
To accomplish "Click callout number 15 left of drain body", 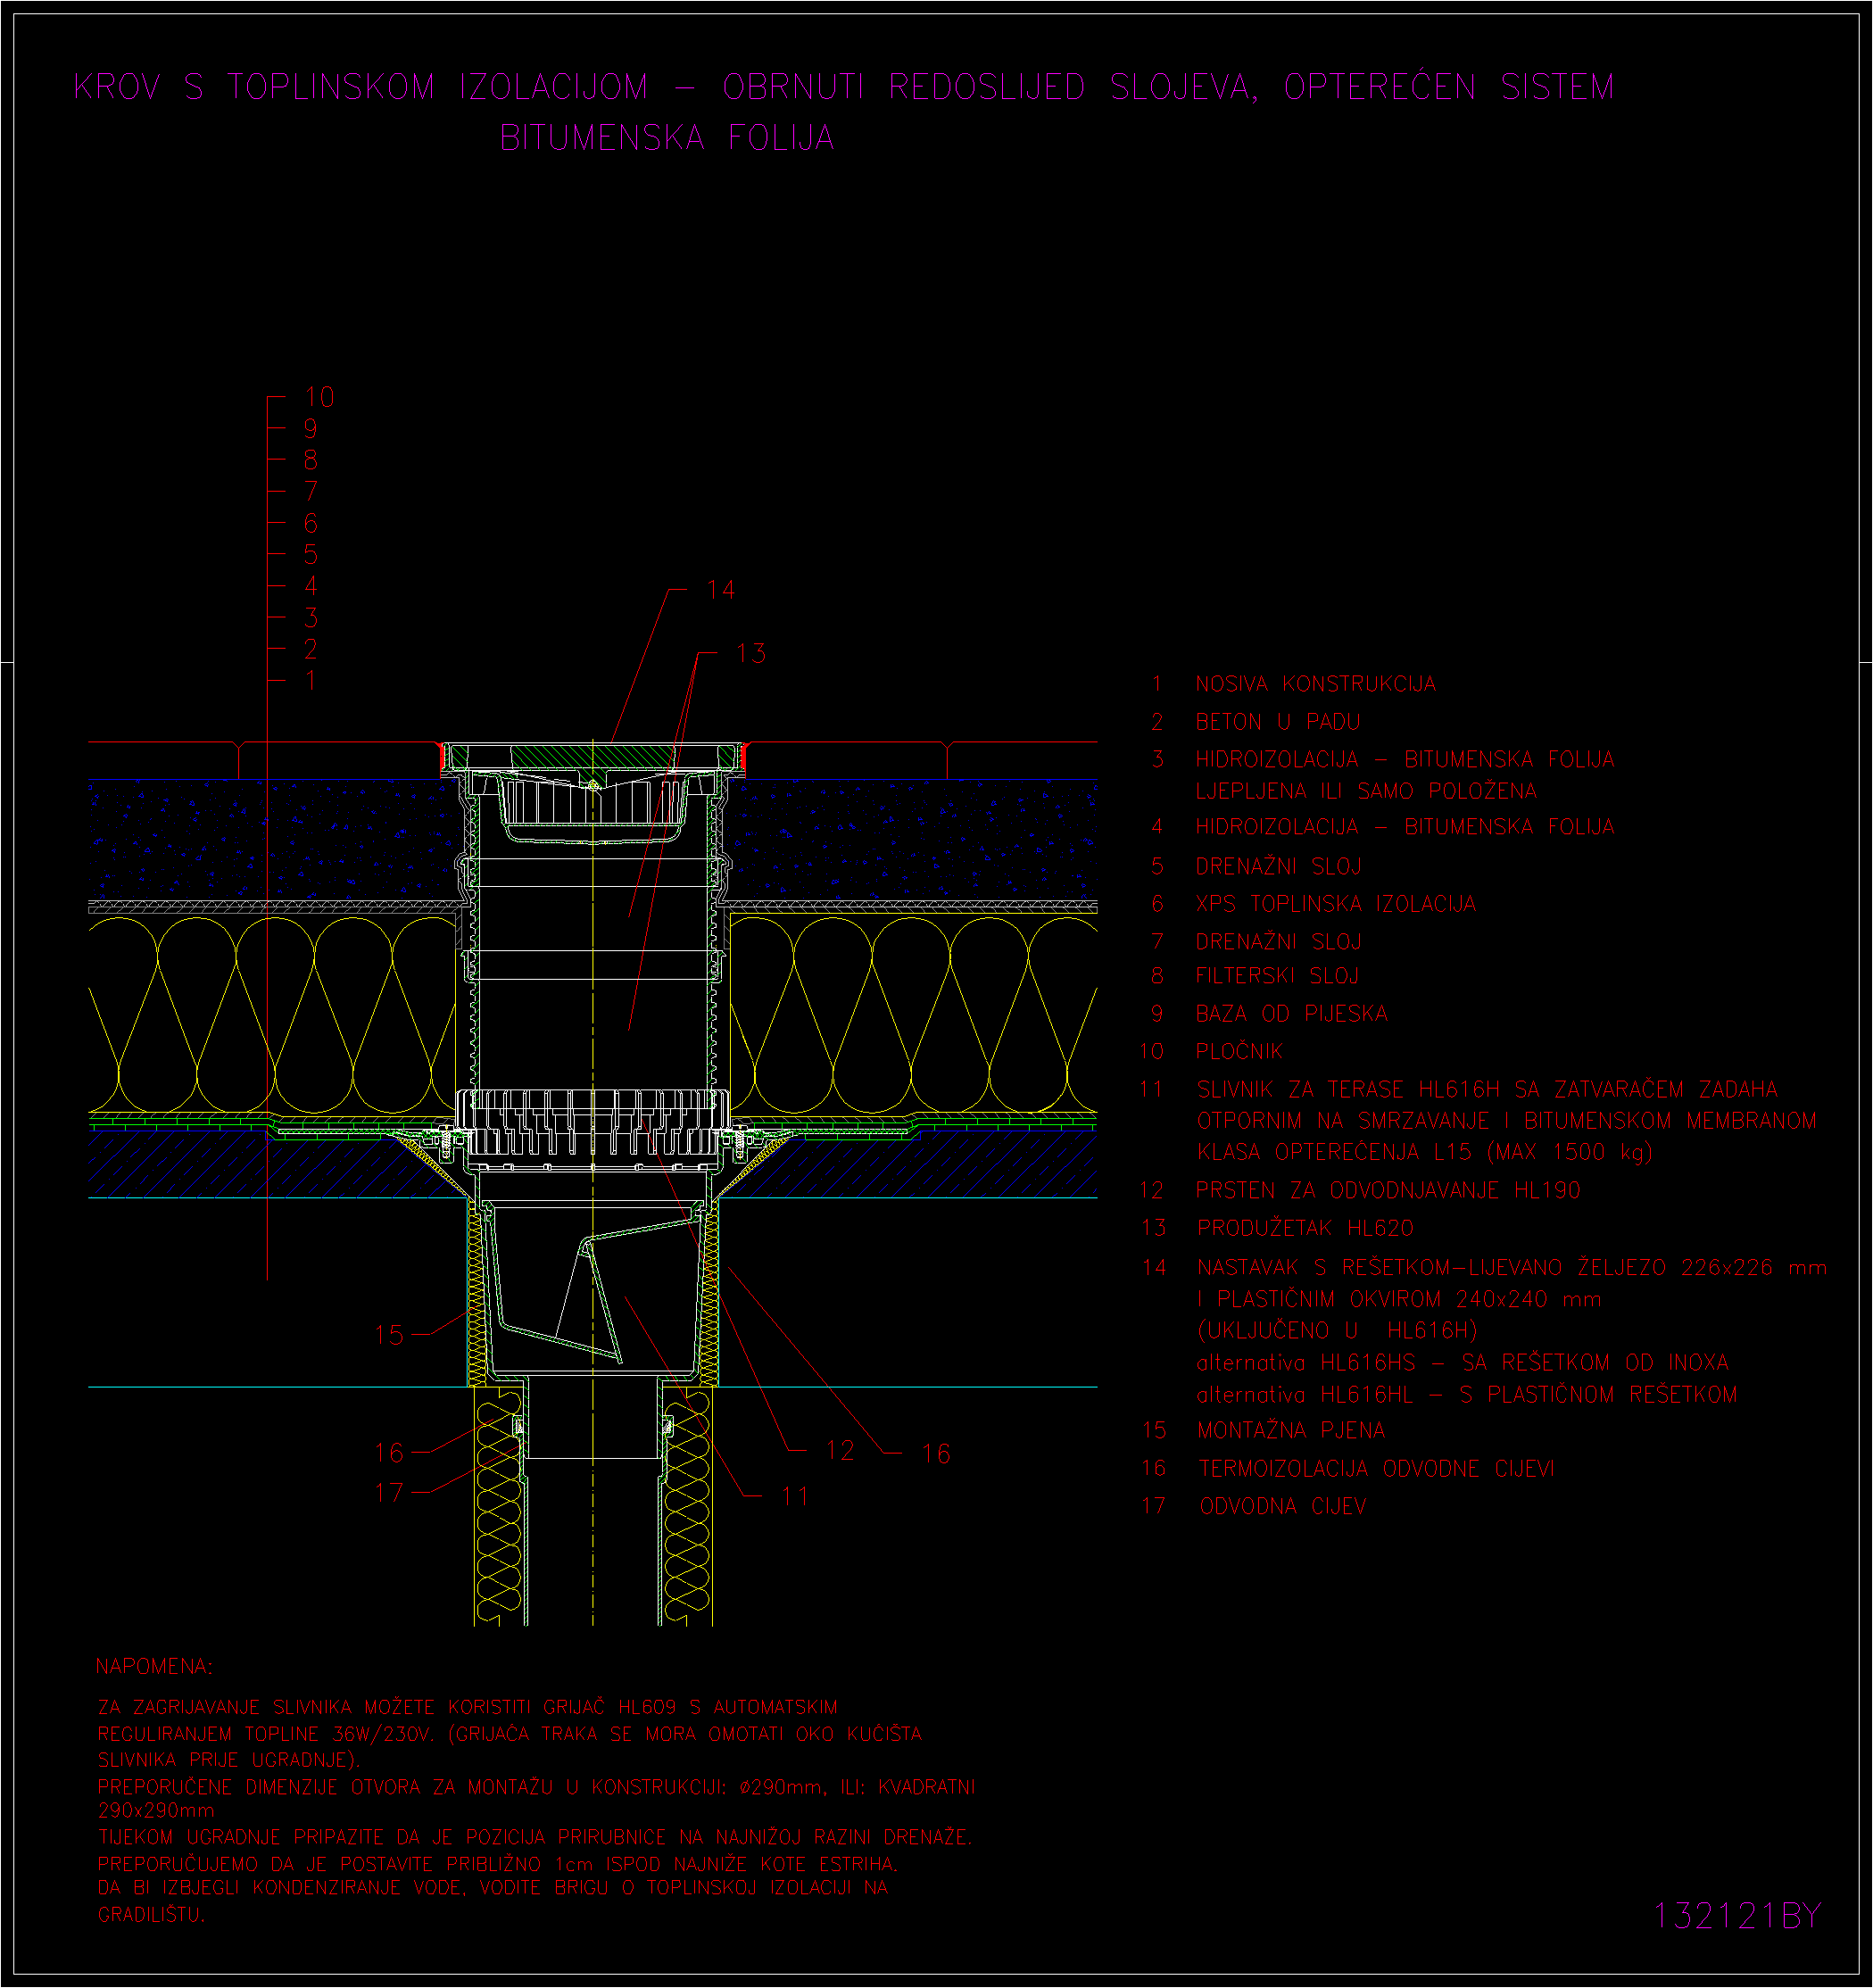I will pyautogui.click(x=389, y=1335).
